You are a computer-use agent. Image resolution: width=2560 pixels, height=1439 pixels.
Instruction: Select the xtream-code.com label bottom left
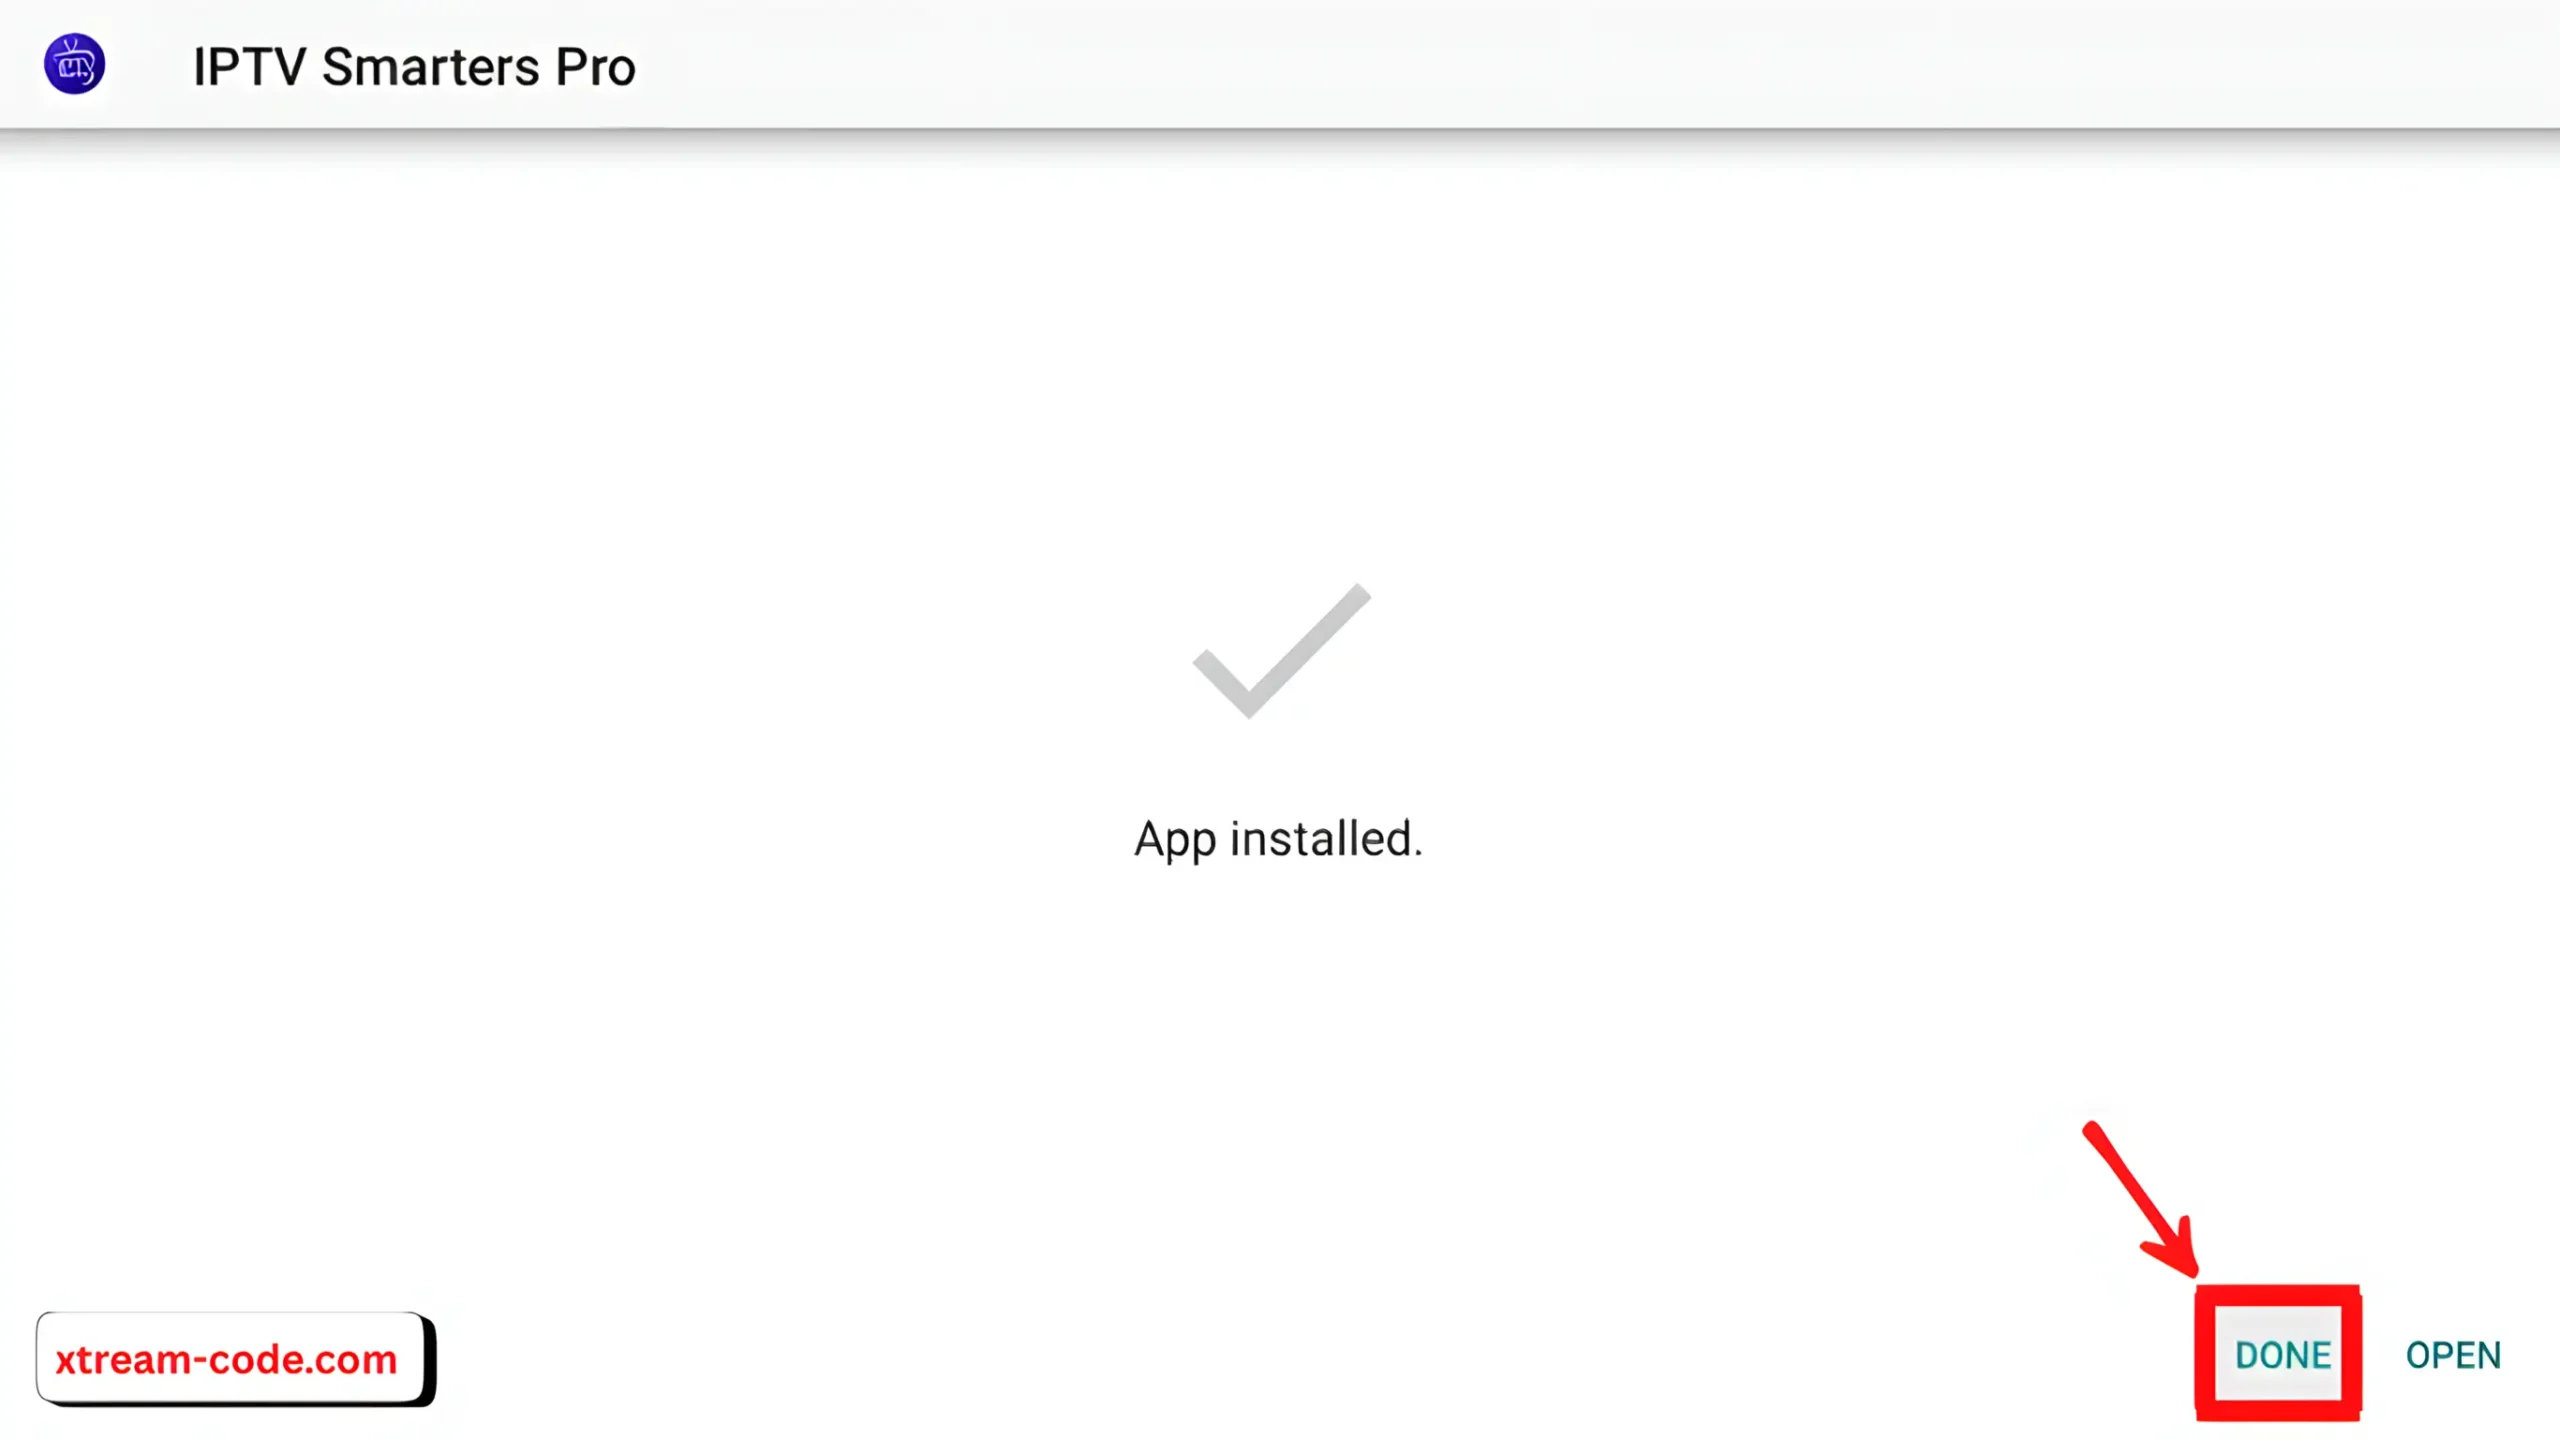click(x=225, y=1357)
